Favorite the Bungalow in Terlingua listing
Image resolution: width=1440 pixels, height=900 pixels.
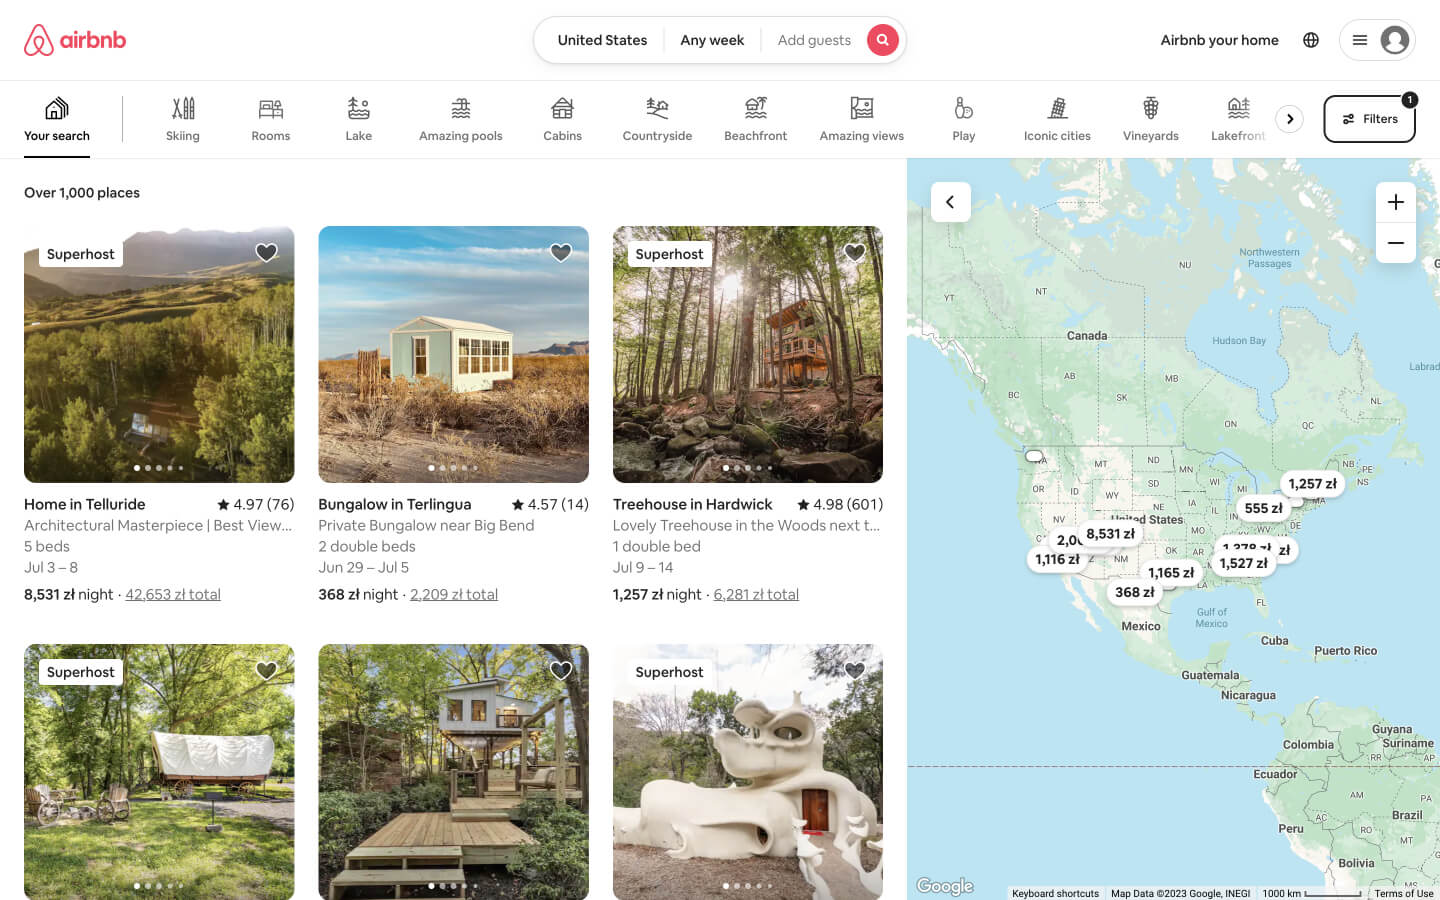pyautogui.click(x=560, y=253)
